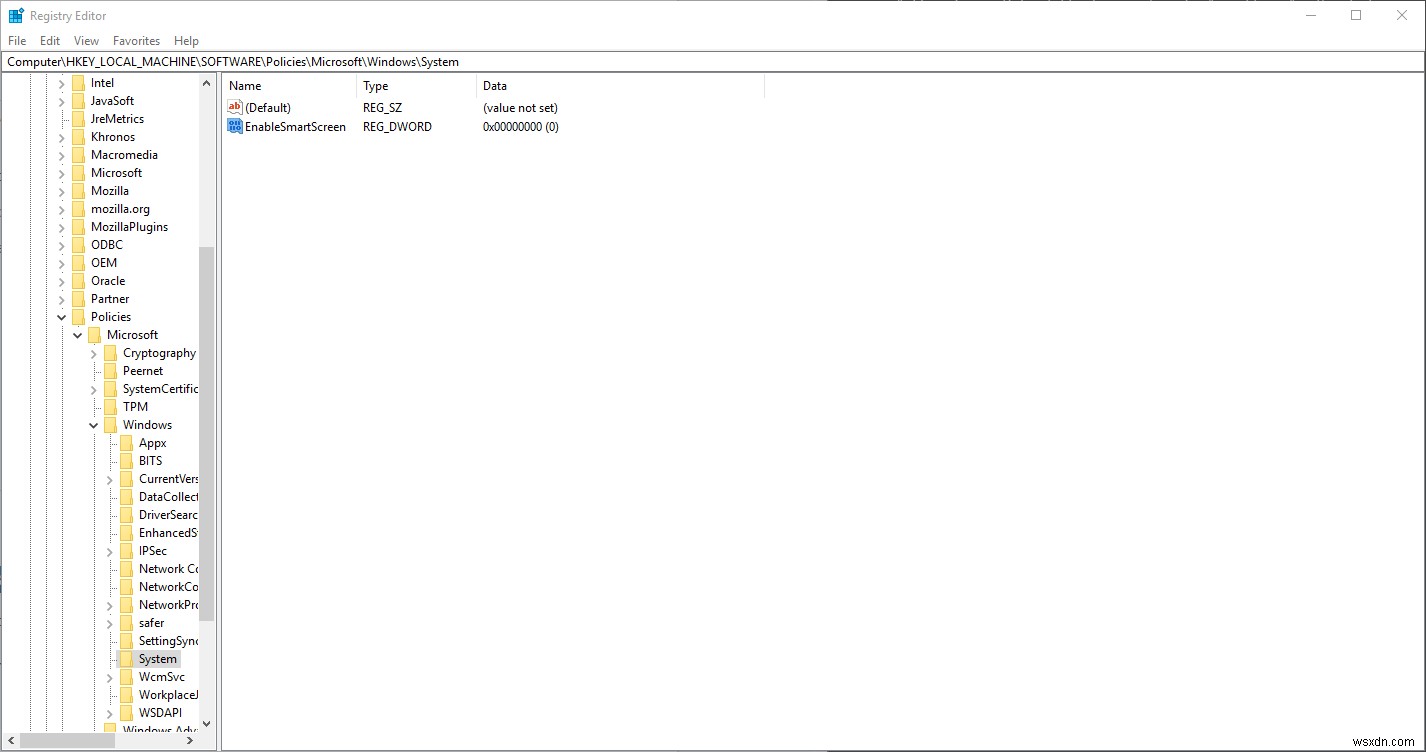Open the View menu

click(85, 40)
